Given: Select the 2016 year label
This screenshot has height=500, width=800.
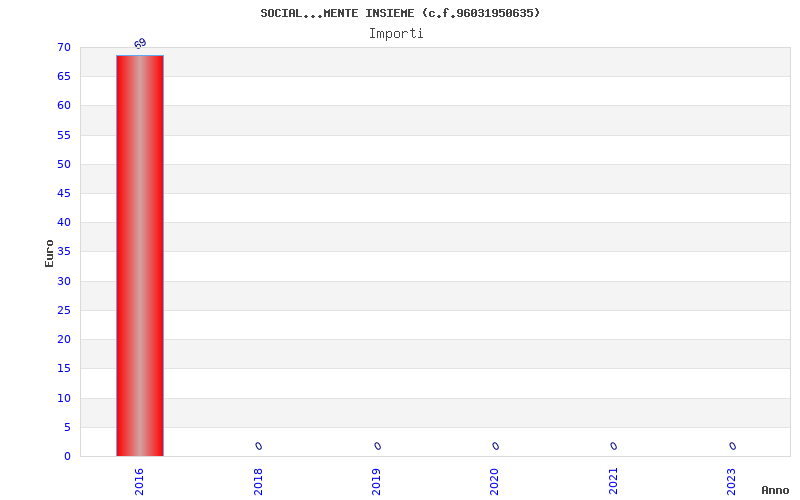Looking at the screenshot, I should [139, 481].
